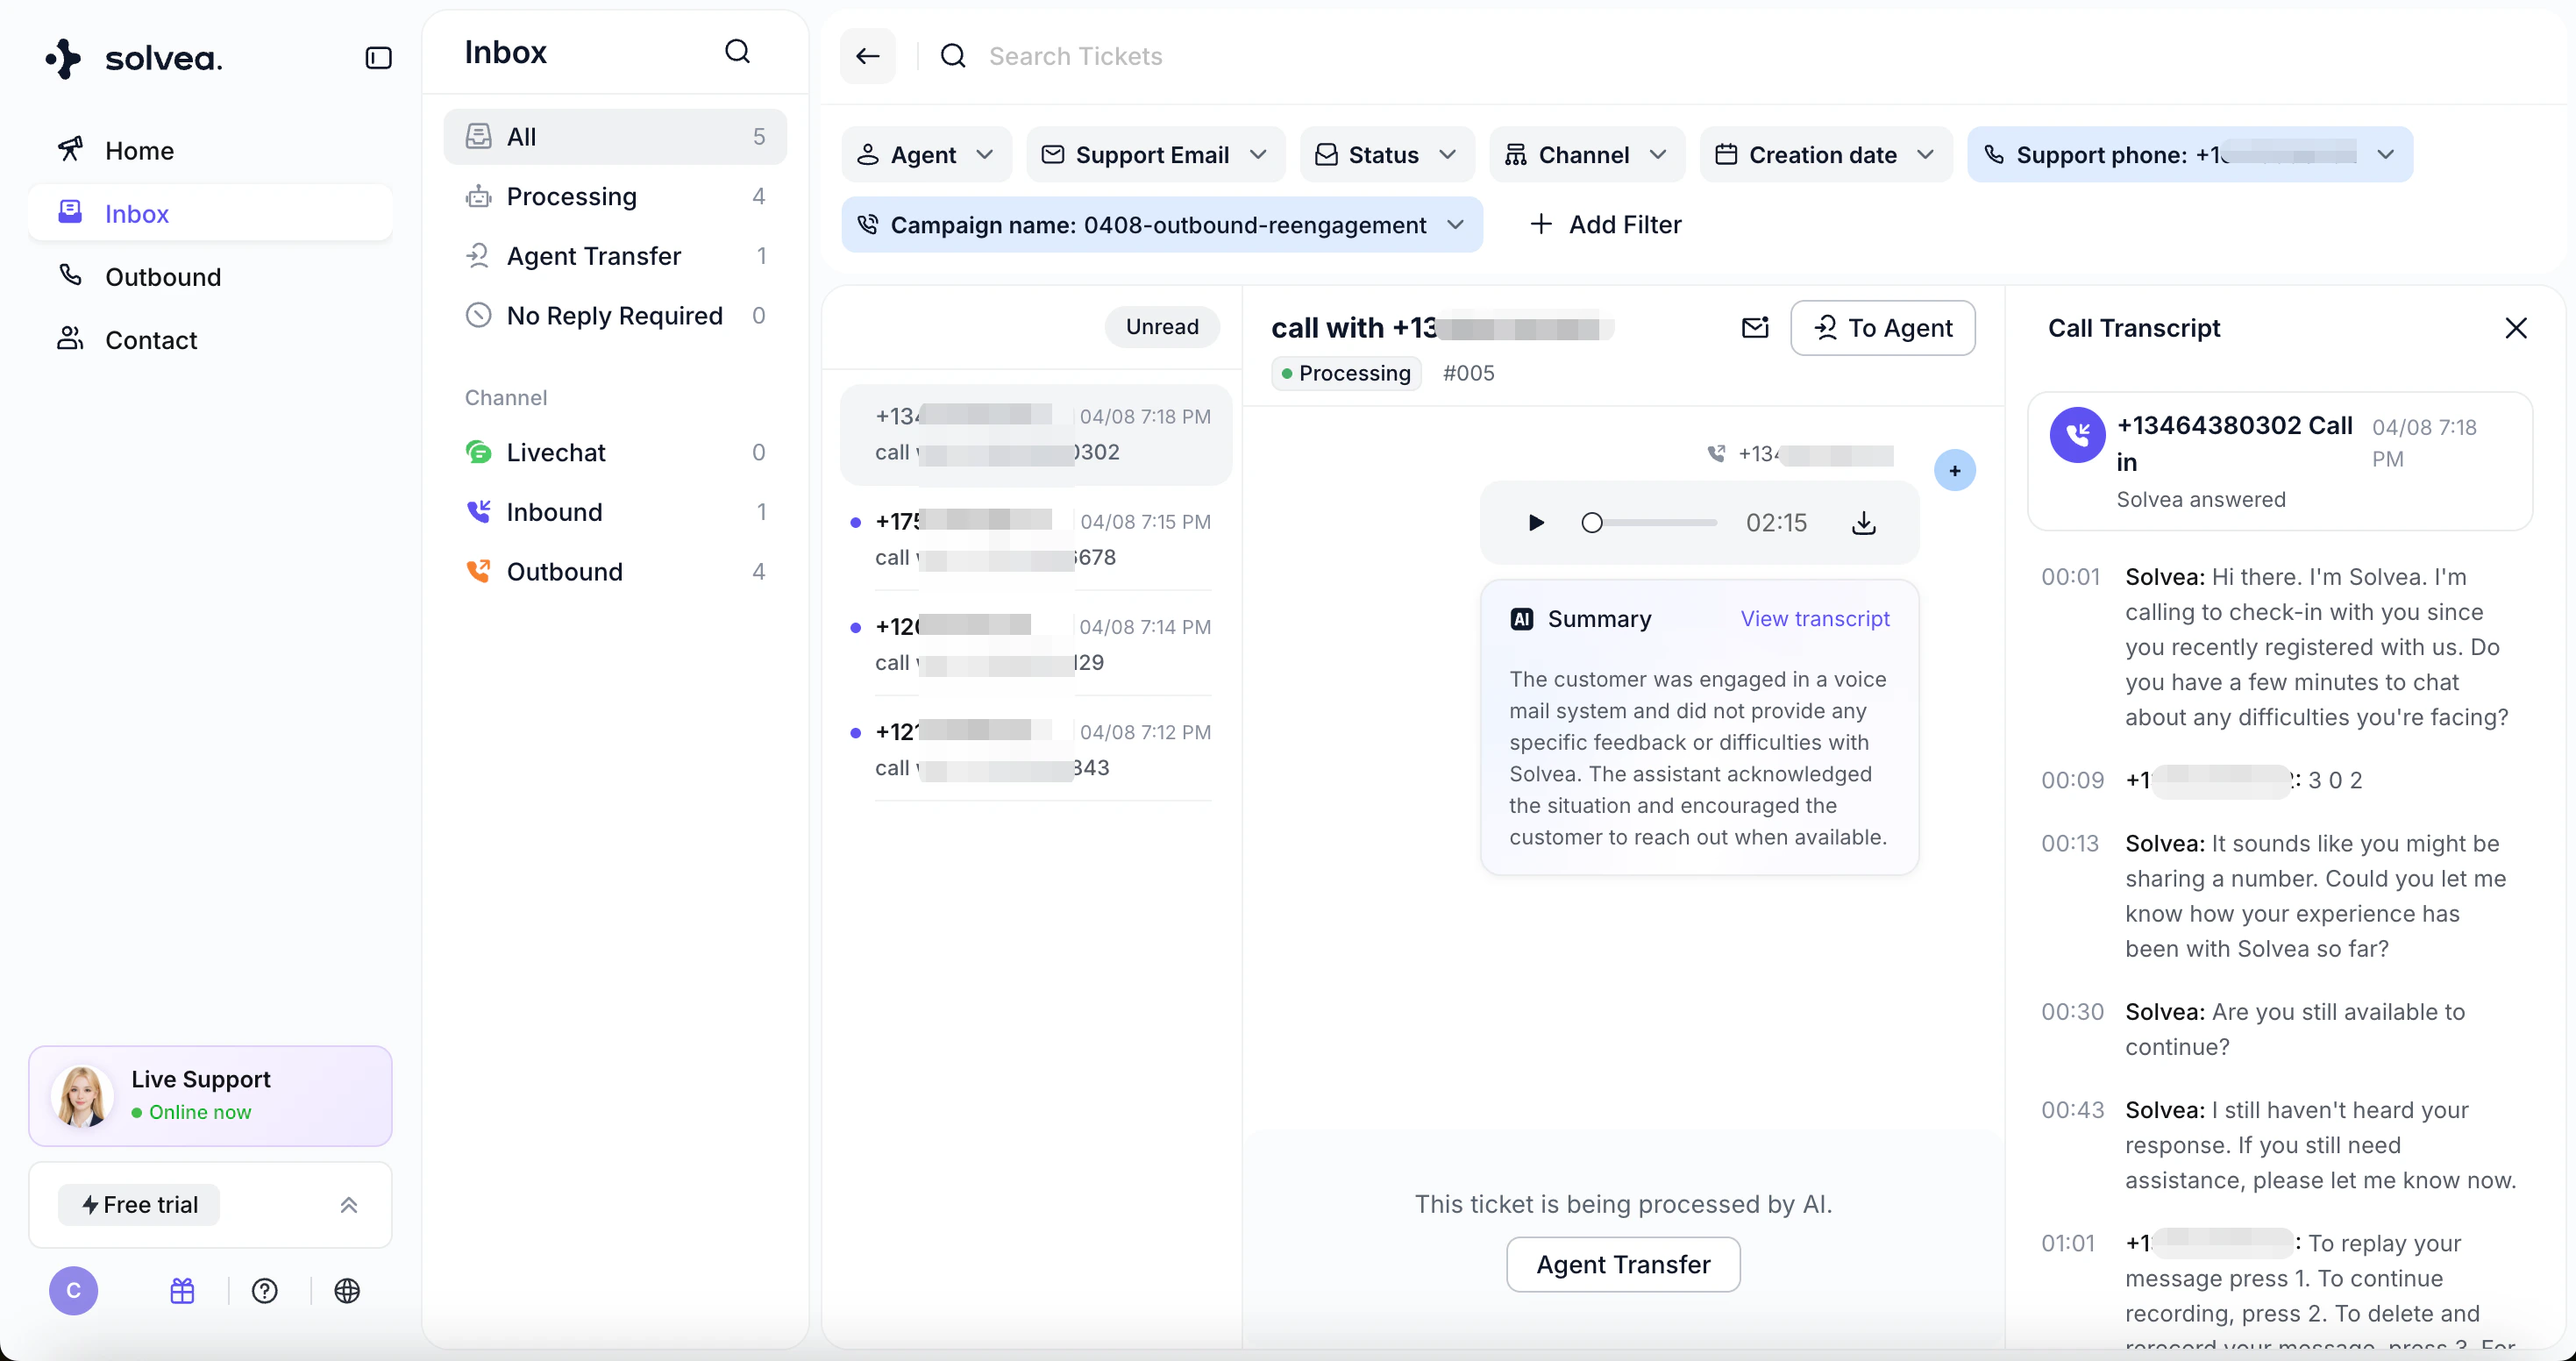Open the help question mark icon
The height and width of the screenshot is (1361, 2576).
point(265,1291)
